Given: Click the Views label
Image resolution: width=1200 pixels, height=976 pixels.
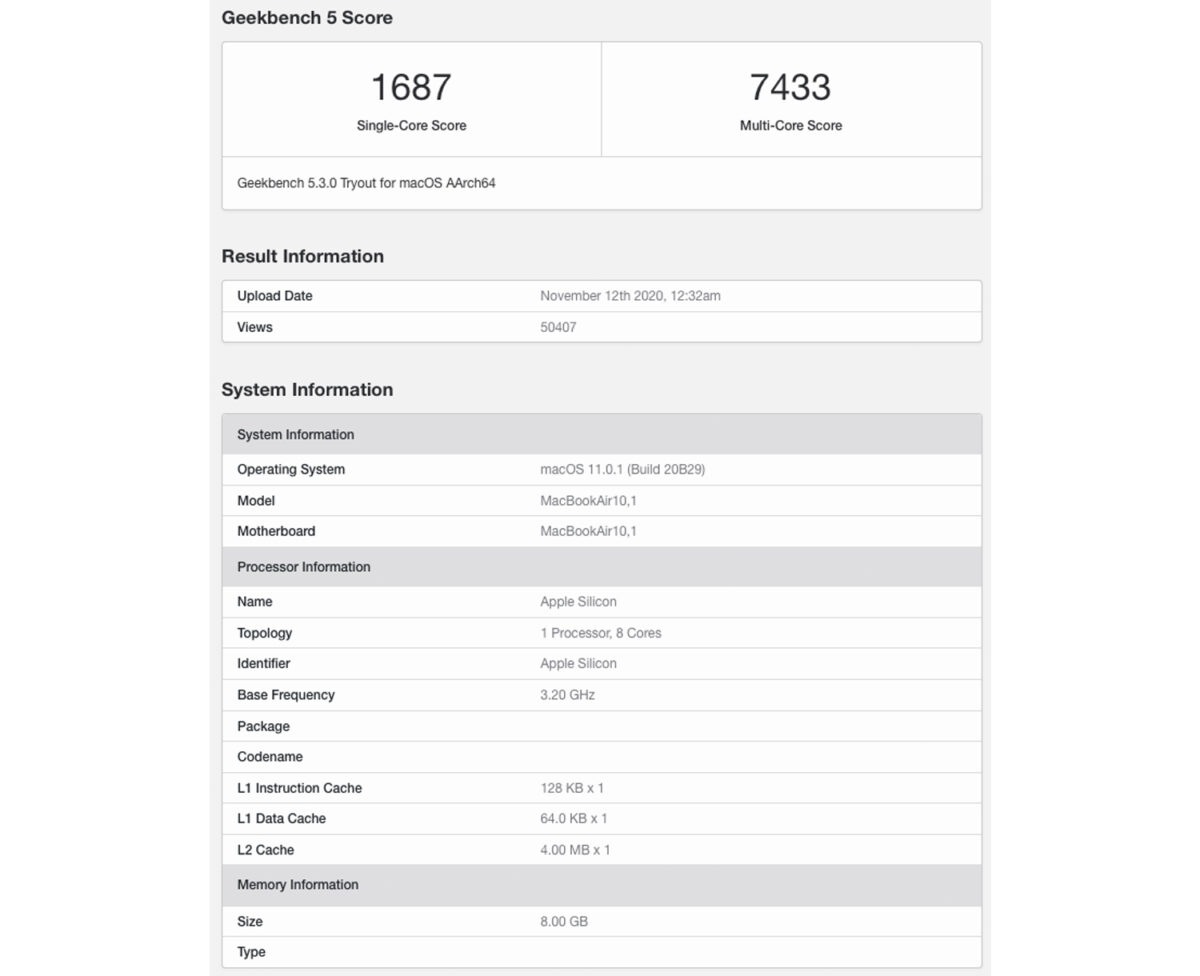Looking at the screenshot, I should pyautogui.click(x=255, y=327).
